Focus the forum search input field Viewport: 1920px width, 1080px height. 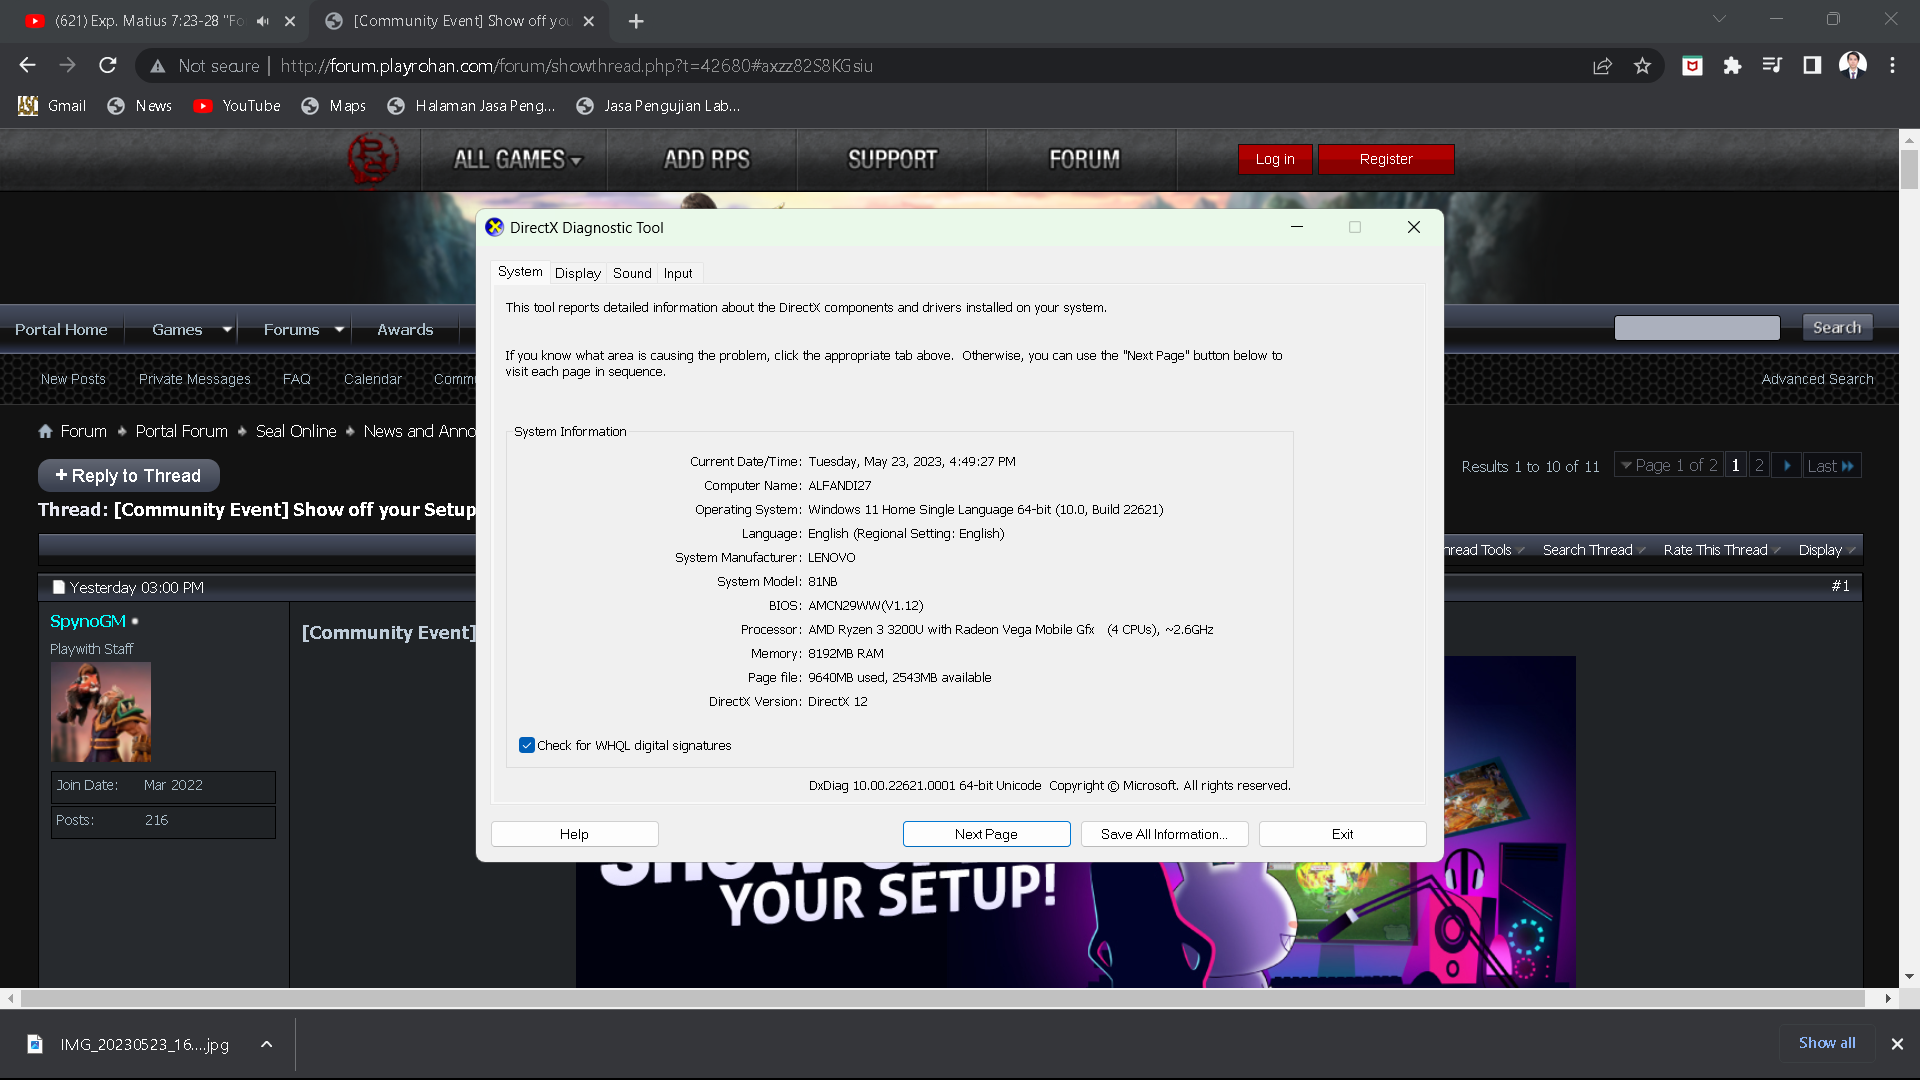point(1697,328)
